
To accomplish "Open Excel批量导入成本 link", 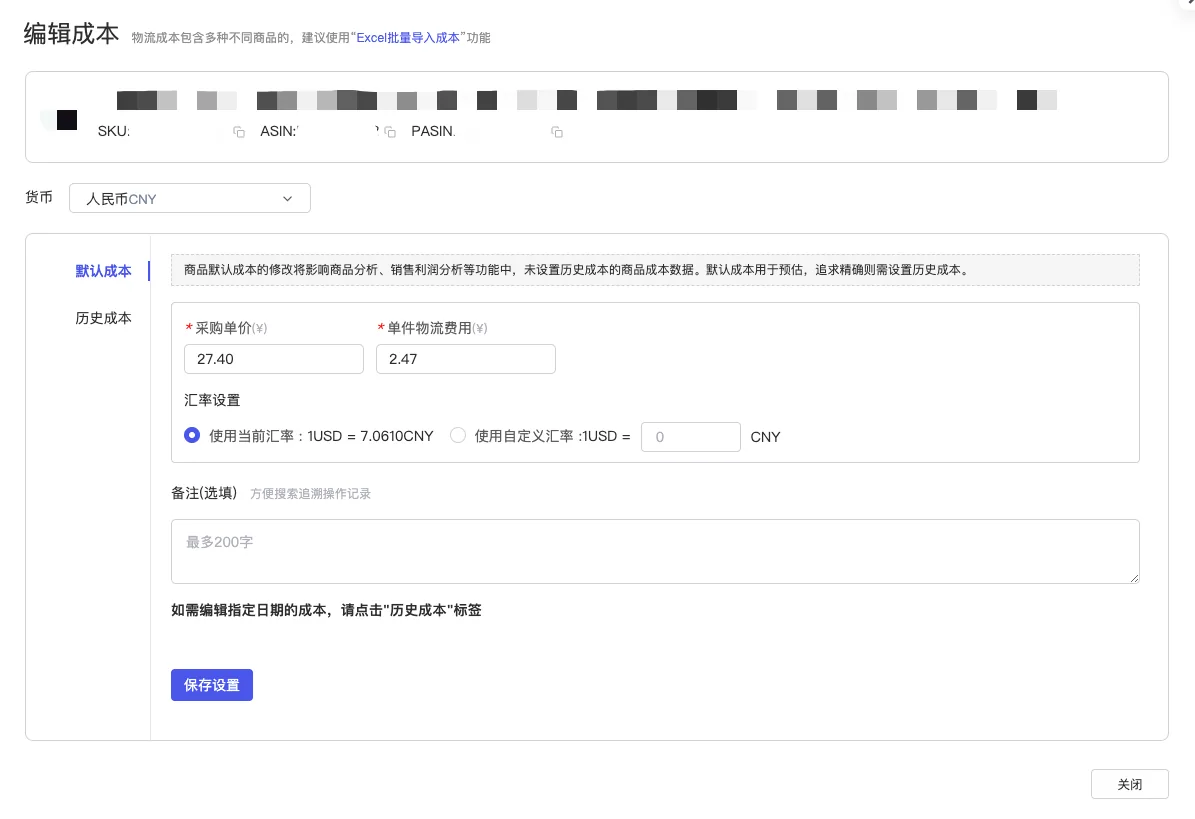I will [x=408, y=37].
